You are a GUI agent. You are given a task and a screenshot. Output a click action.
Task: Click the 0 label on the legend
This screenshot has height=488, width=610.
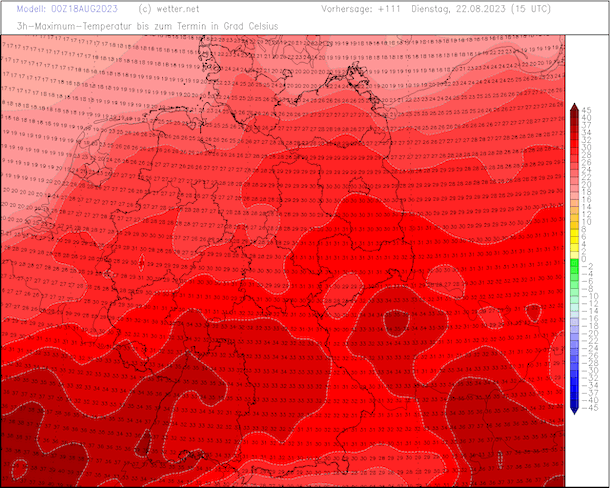point(584,259)
